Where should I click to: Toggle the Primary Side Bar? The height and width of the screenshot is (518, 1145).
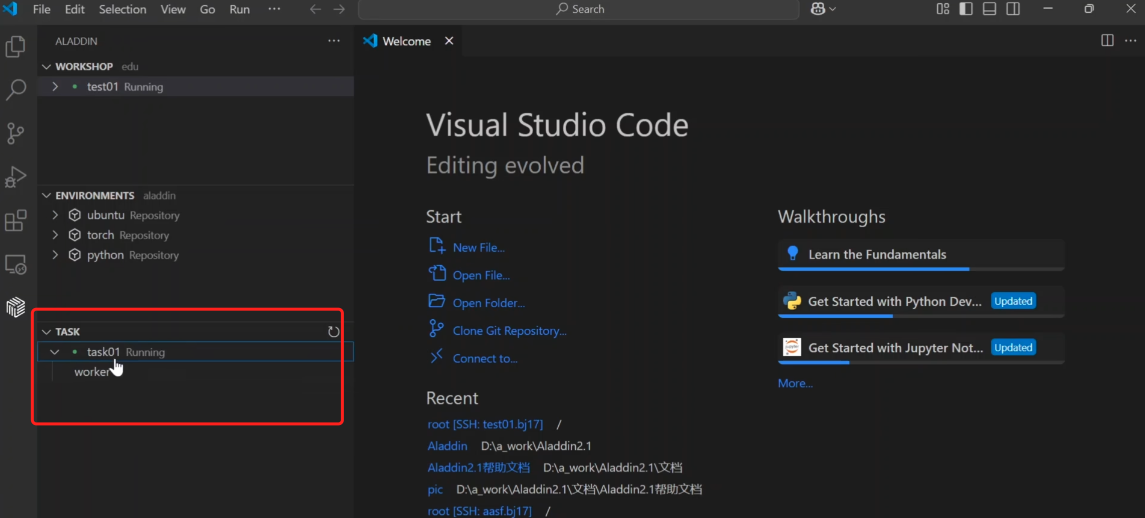pos(966,9)
